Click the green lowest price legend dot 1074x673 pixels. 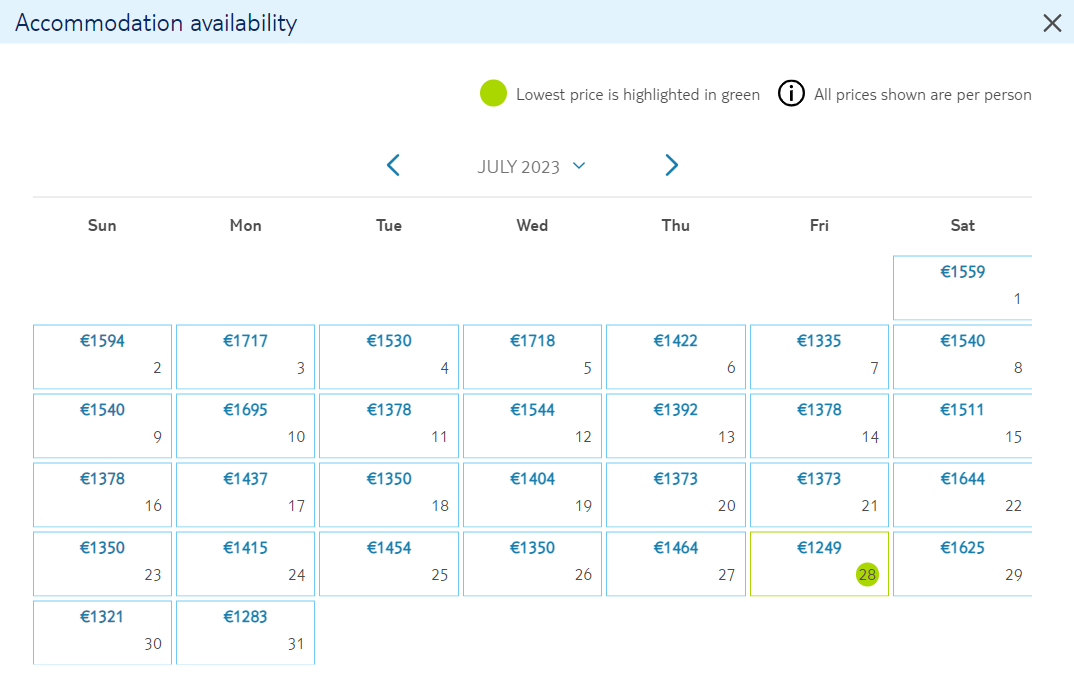493,93
